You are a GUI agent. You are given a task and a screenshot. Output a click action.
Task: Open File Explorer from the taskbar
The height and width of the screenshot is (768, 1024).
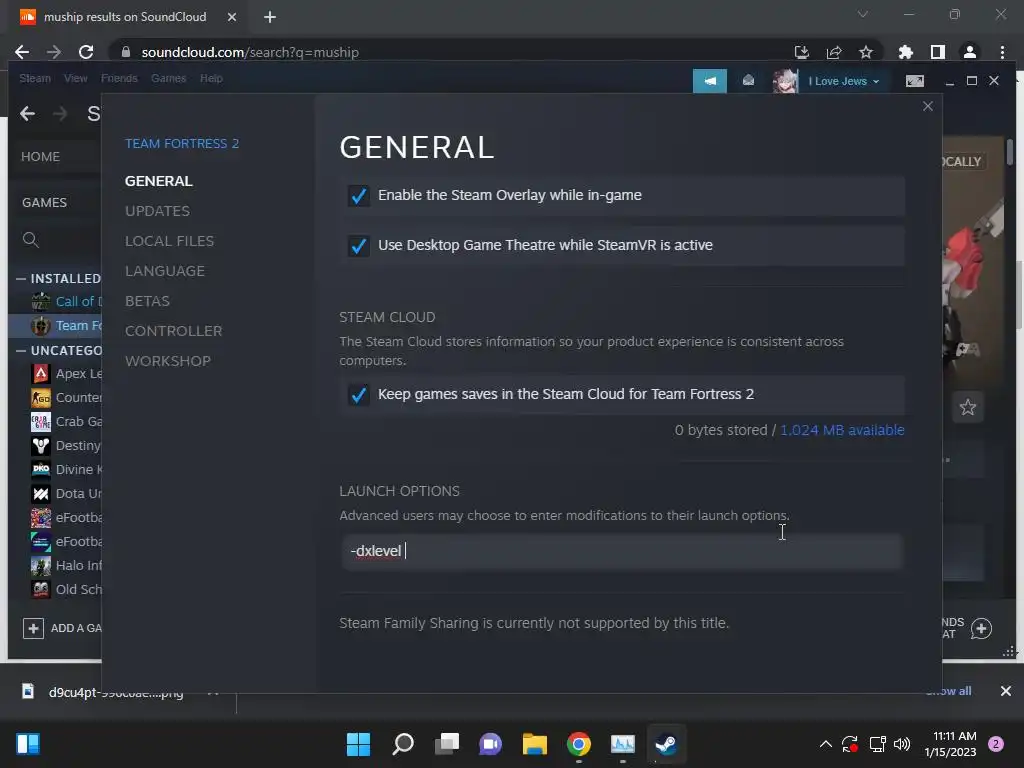coord(534,744)
